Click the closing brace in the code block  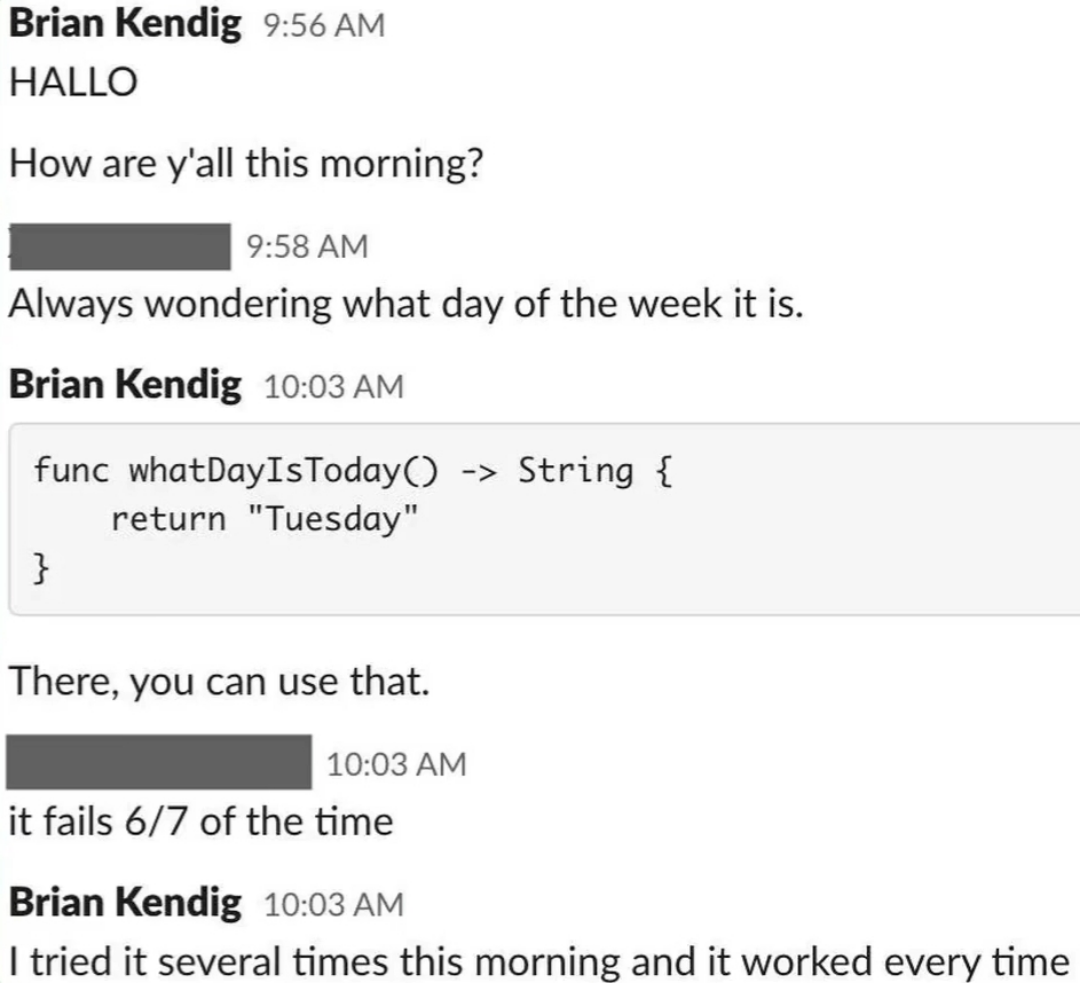click(41, 568)
